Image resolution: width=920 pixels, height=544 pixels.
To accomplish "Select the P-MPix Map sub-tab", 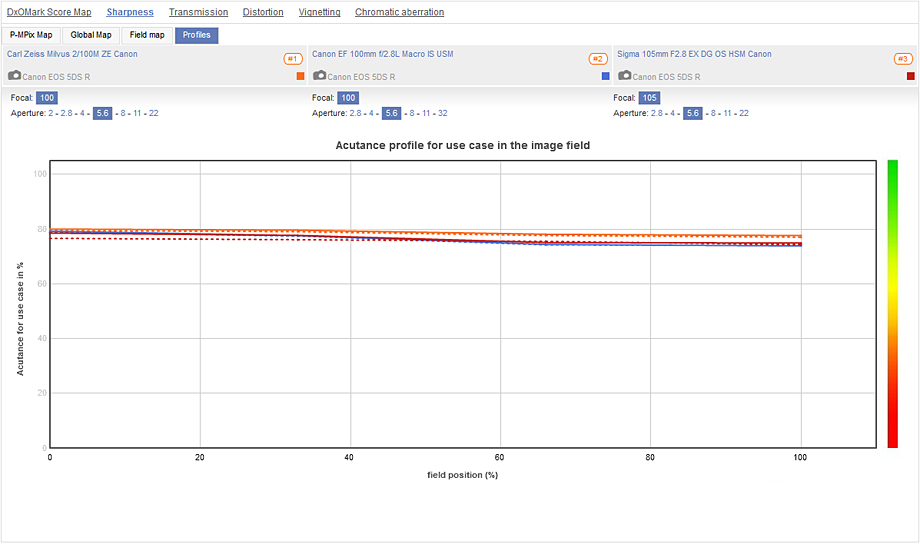I will click(x=31, y=35).
